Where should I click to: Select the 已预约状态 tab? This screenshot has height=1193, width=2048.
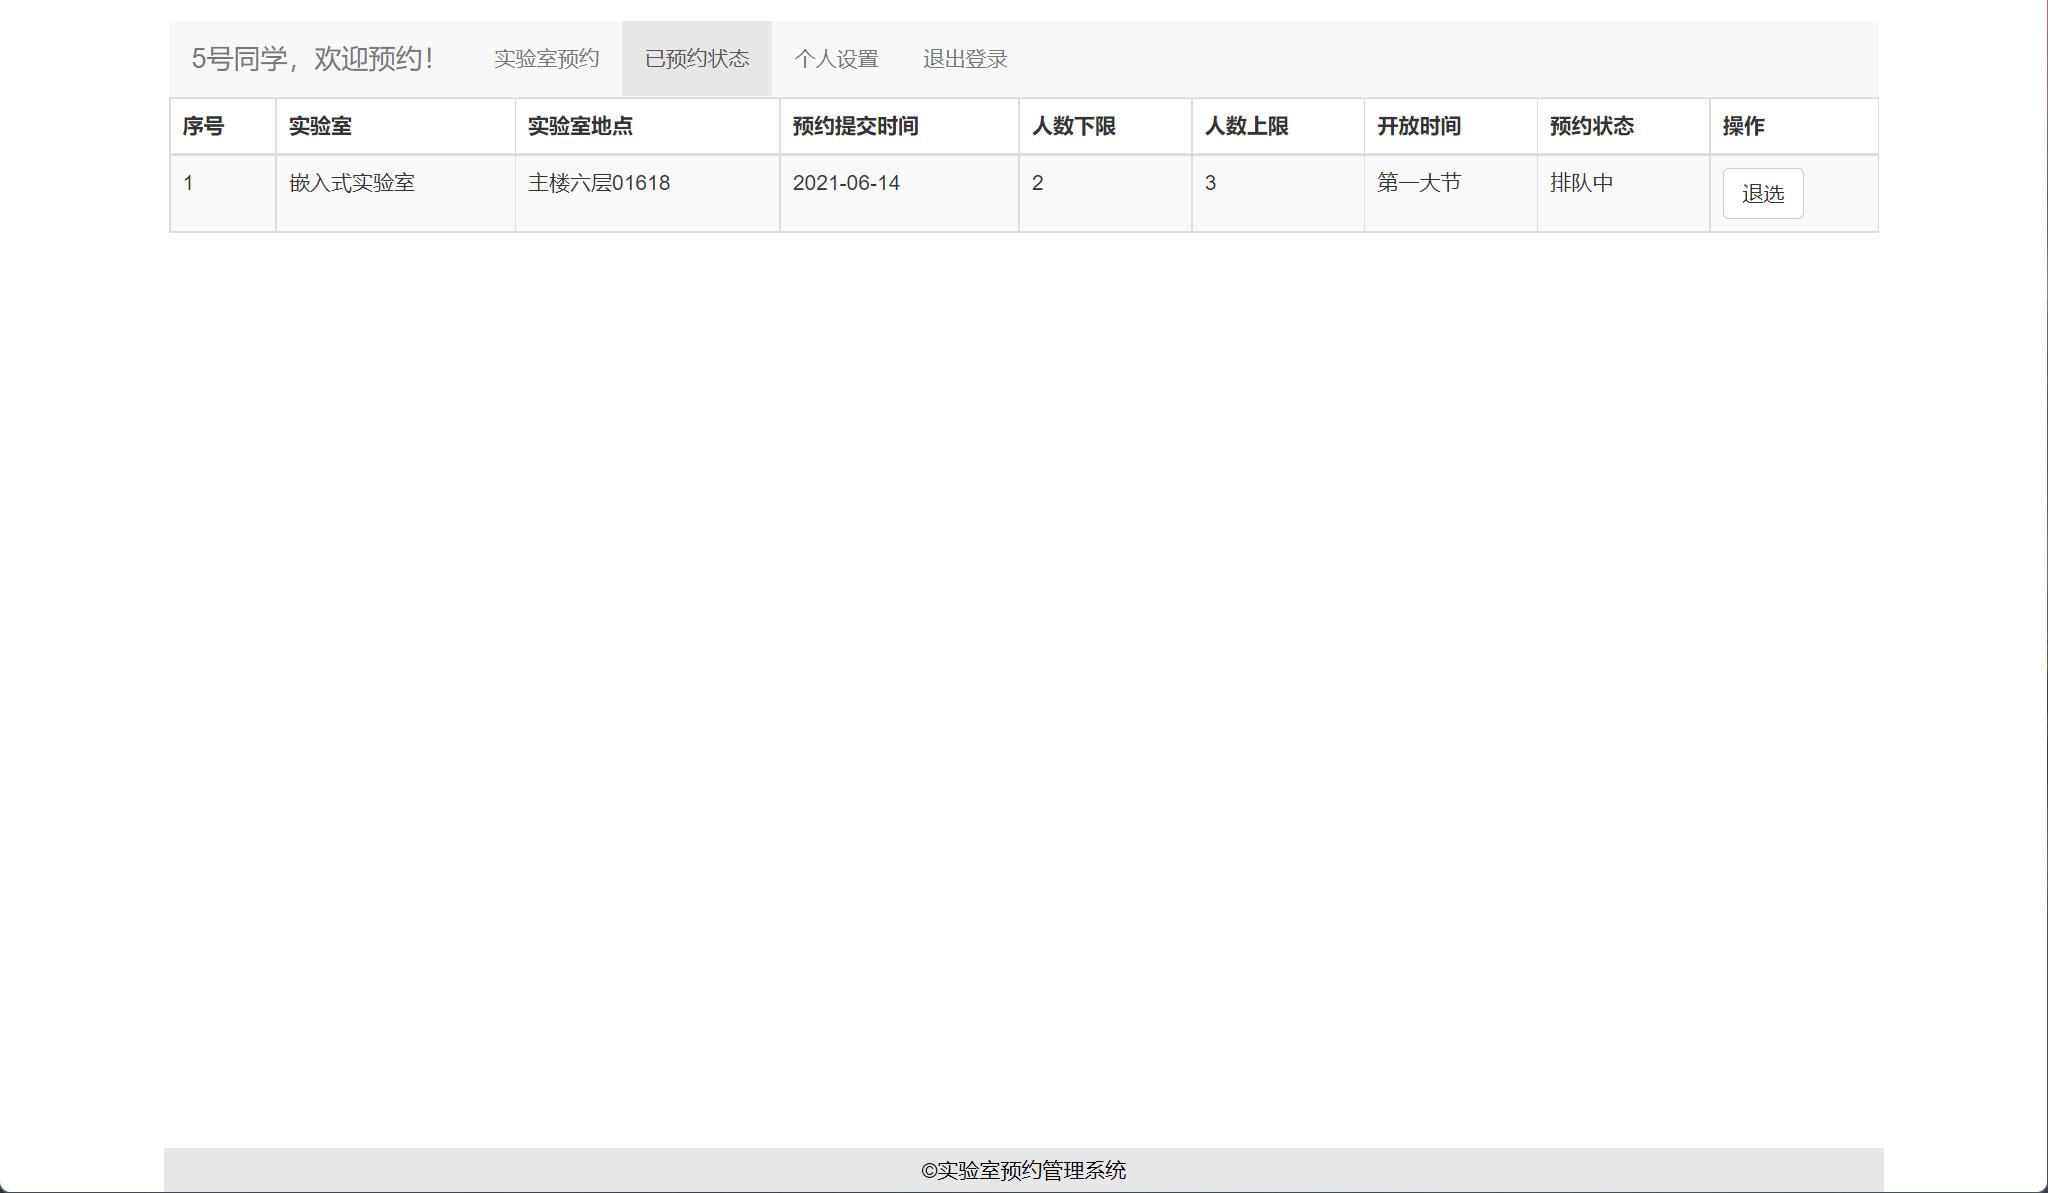click(x=697, y=59)
